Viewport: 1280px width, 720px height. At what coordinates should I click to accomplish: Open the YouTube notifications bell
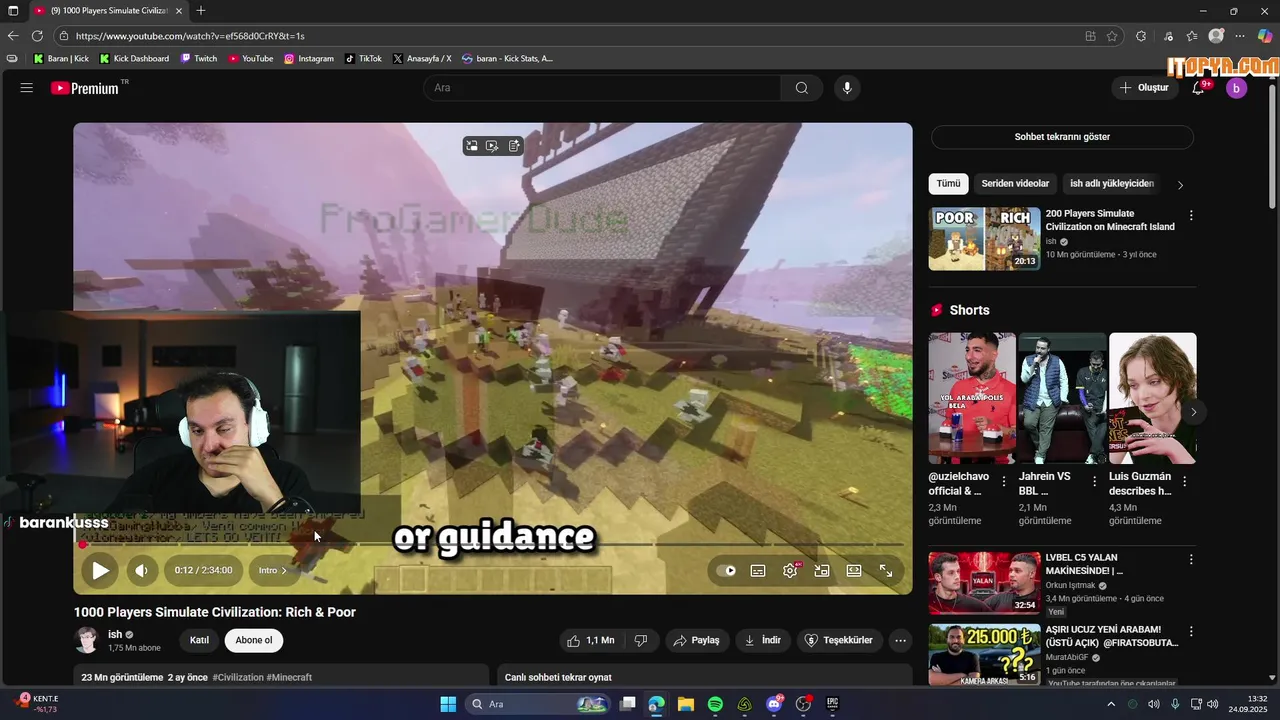(x=1198, y=88)
